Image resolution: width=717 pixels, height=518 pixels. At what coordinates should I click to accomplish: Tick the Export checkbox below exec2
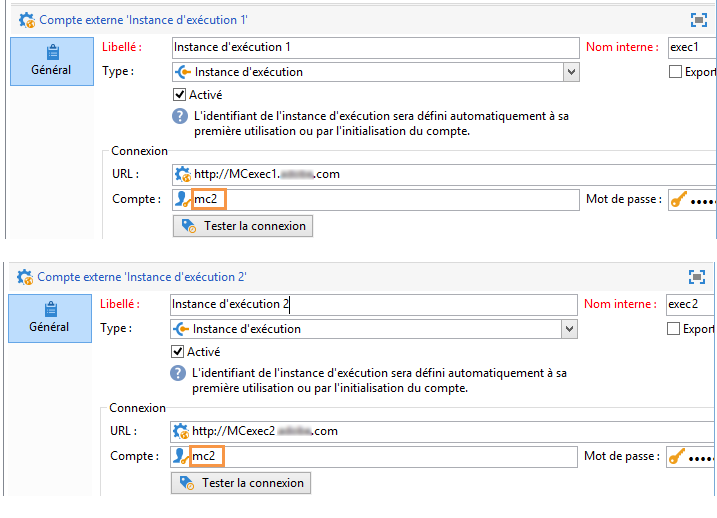(x=674, y=329)
